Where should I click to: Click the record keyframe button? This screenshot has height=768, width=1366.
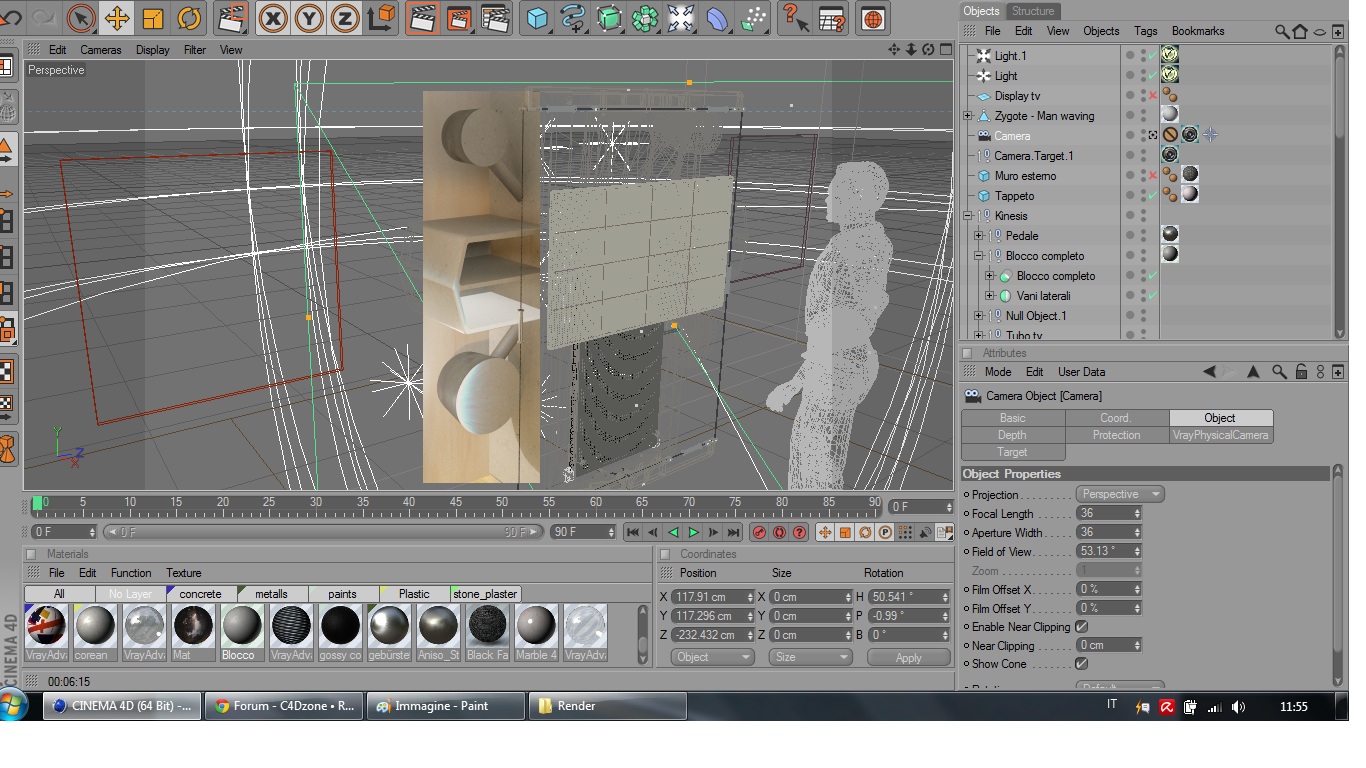(x=759, y=533)
